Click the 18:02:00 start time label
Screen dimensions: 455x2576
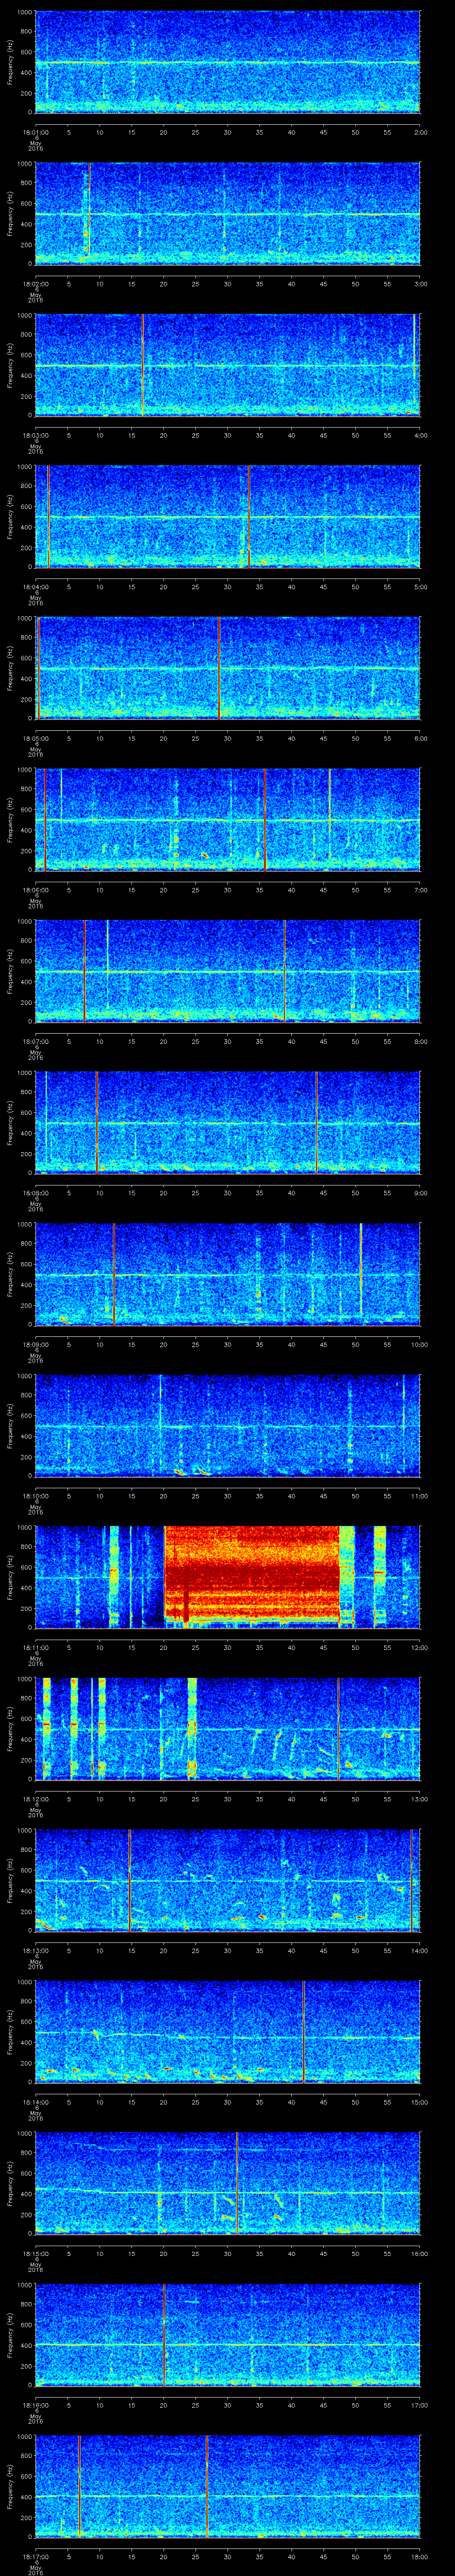35,284
